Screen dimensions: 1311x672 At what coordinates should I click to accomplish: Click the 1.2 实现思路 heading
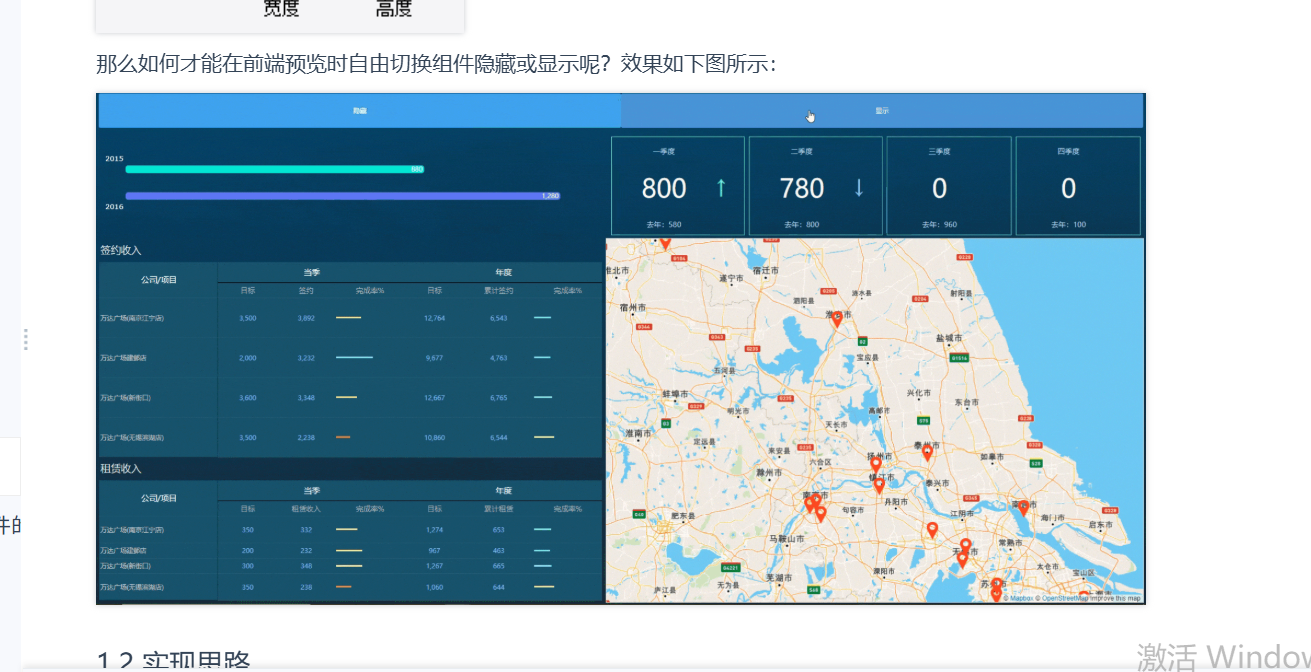[x=173, y=660]
